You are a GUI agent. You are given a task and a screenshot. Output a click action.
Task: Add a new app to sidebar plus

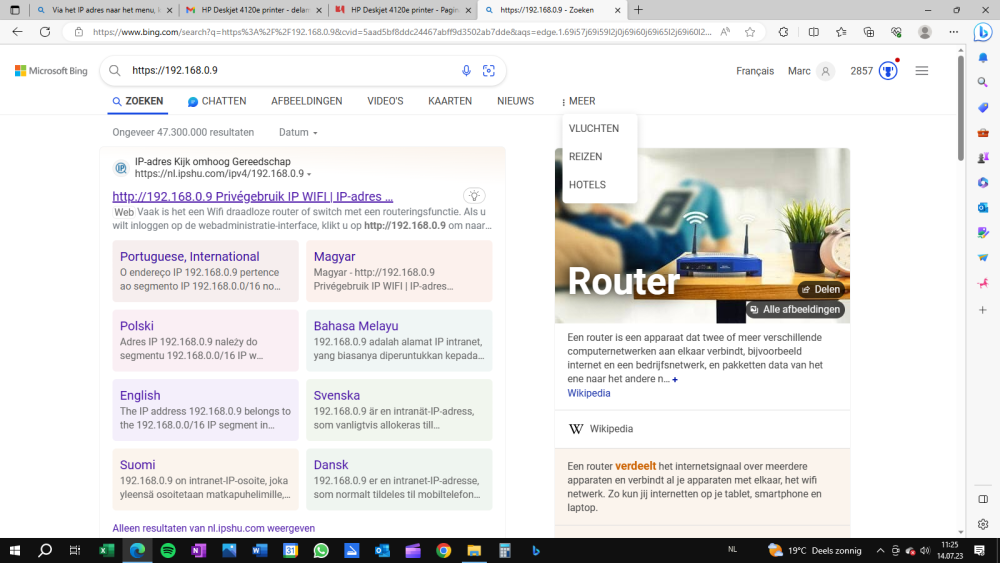coord(983,310)
